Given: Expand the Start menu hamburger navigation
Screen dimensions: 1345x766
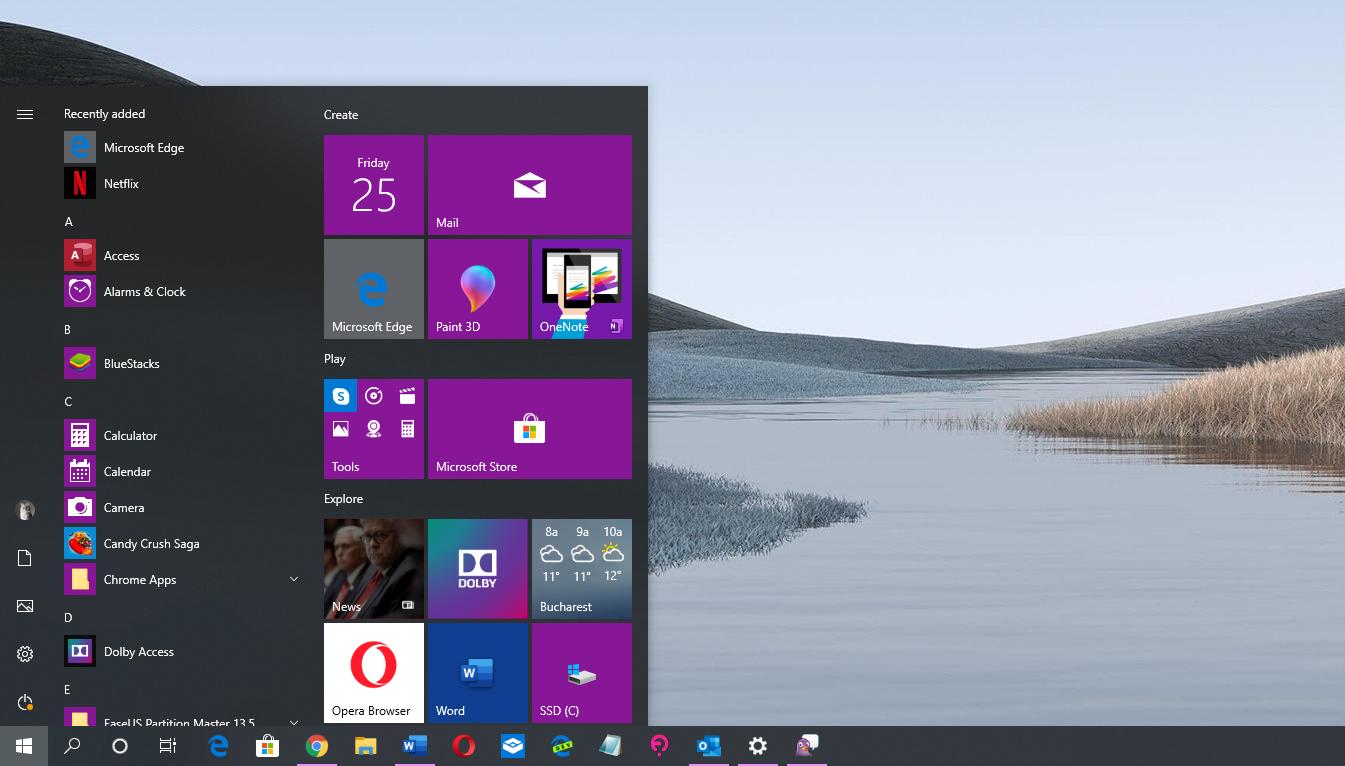Looking at the screenshot, I should click(x=25, y=115).
